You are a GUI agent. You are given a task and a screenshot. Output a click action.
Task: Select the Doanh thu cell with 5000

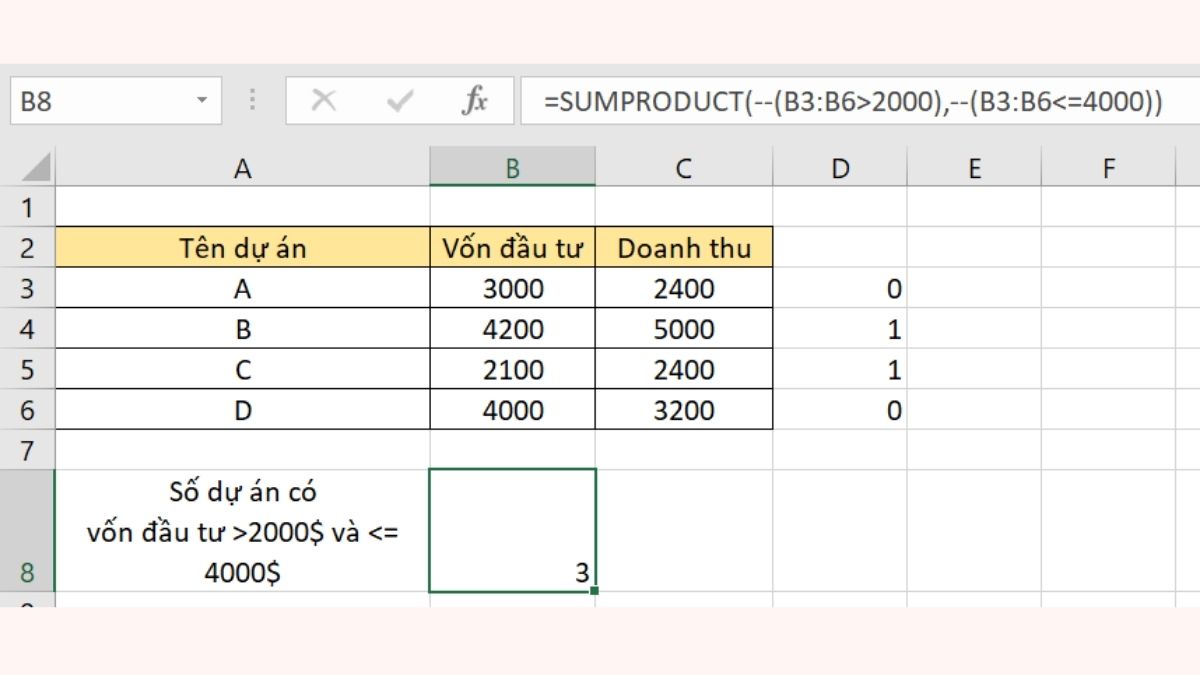click(683, 329)
